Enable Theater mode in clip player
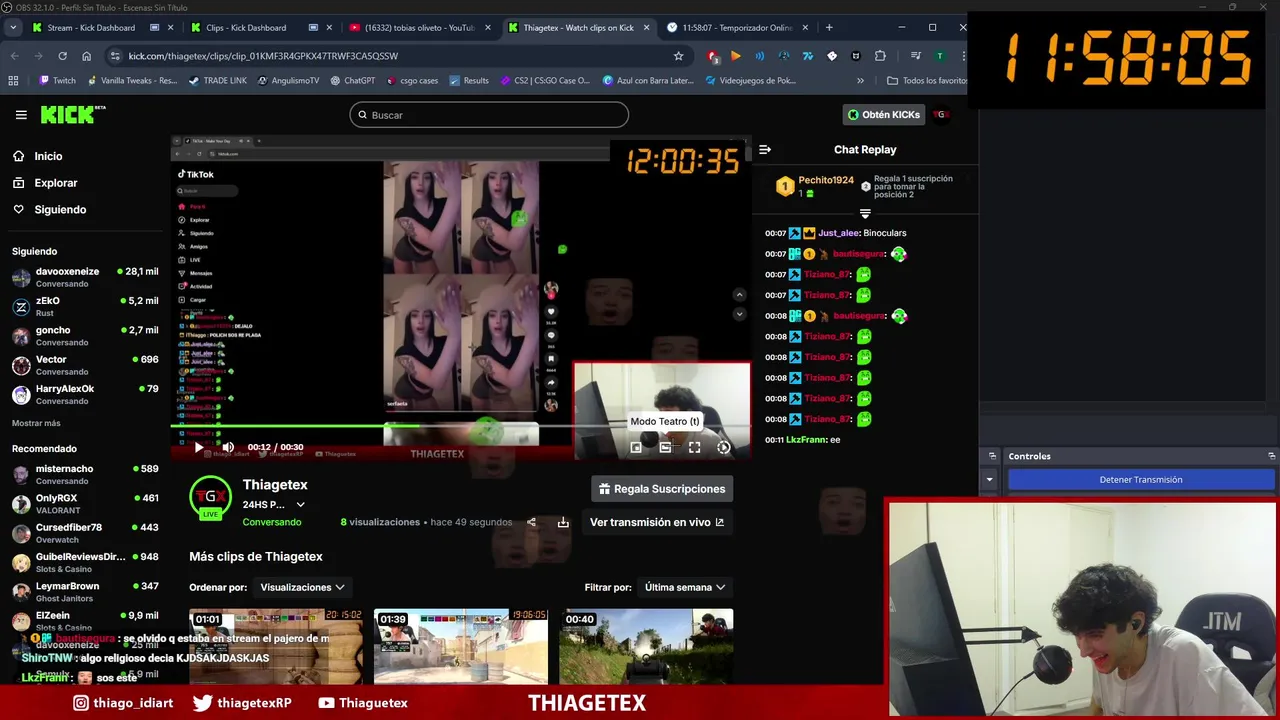This screenshot has height=720, width=1280. 665,447
